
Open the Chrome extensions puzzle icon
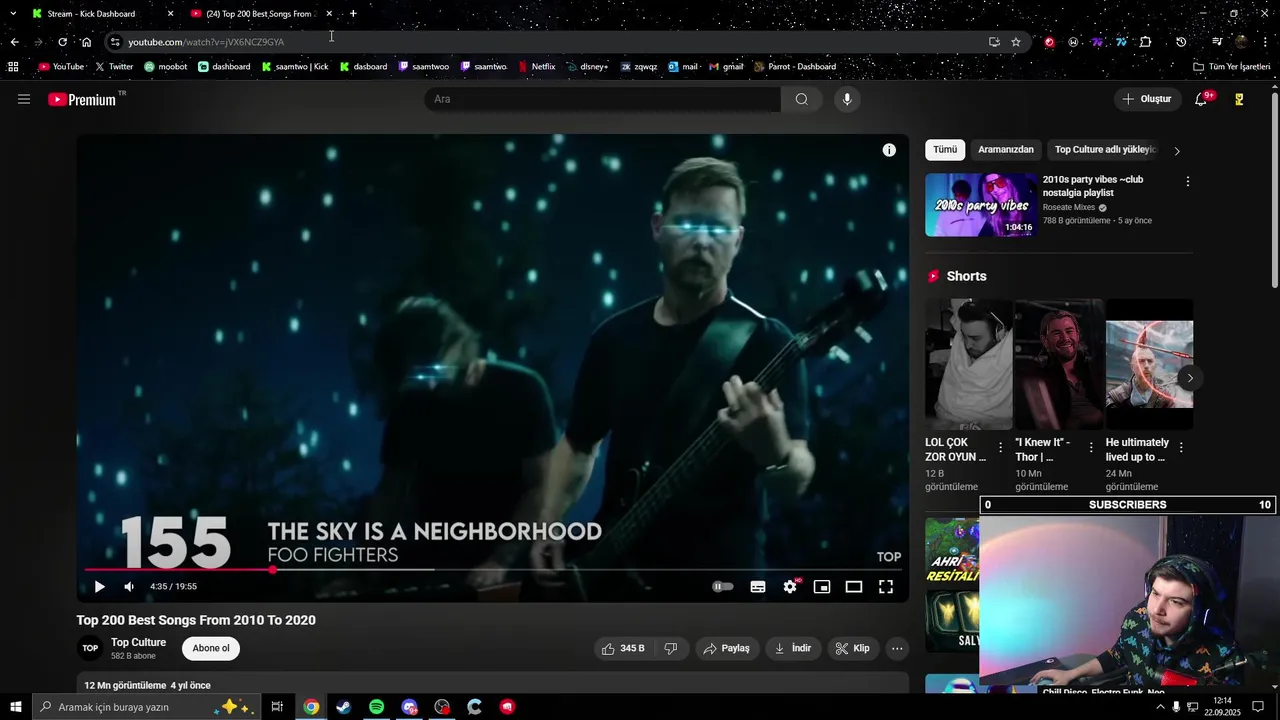(x=1145, y=42)
